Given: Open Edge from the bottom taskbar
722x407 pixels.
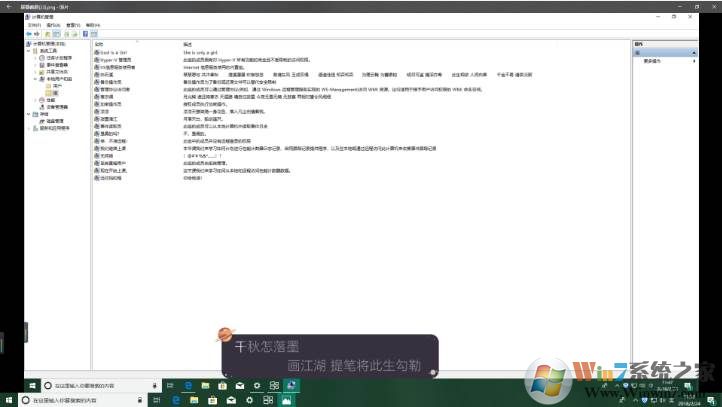Looking at the screenshot, I should click(x=176, y=400).
